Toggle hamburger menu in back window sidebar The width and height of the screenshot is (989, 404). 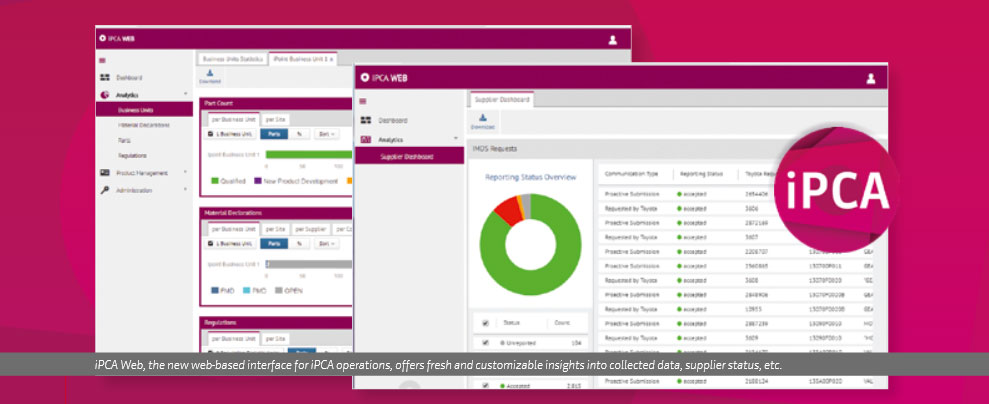[x=102, y=61]
